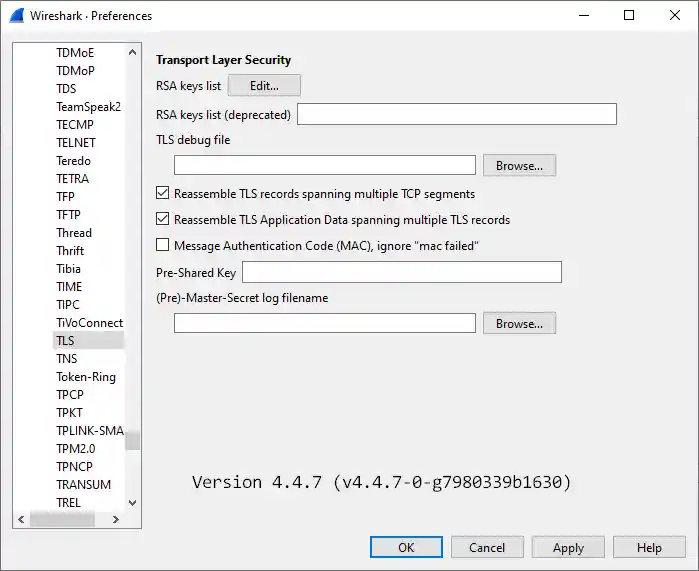Select TREL protocol
This screenshot has height=571, width=699.
pos(68,502)
